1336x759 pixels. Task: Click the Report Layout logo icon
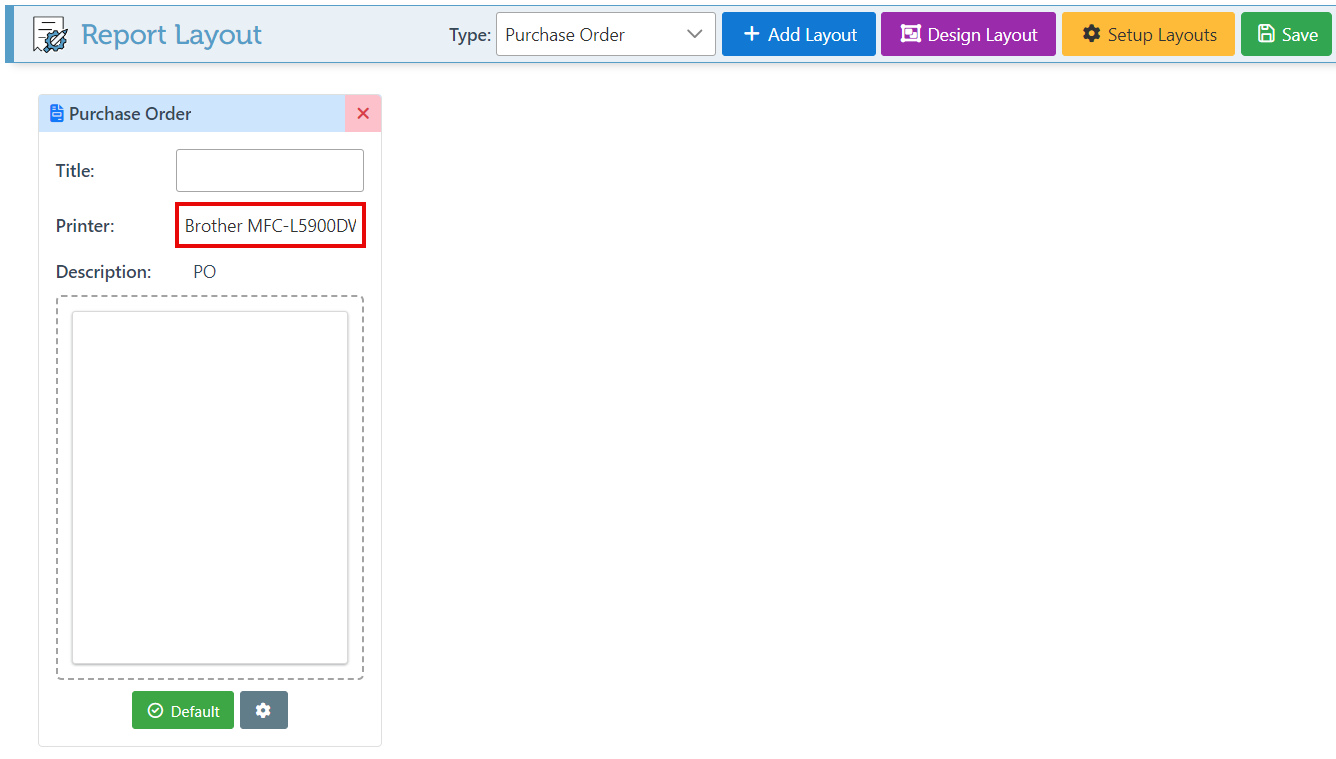[x=50, y=35]
